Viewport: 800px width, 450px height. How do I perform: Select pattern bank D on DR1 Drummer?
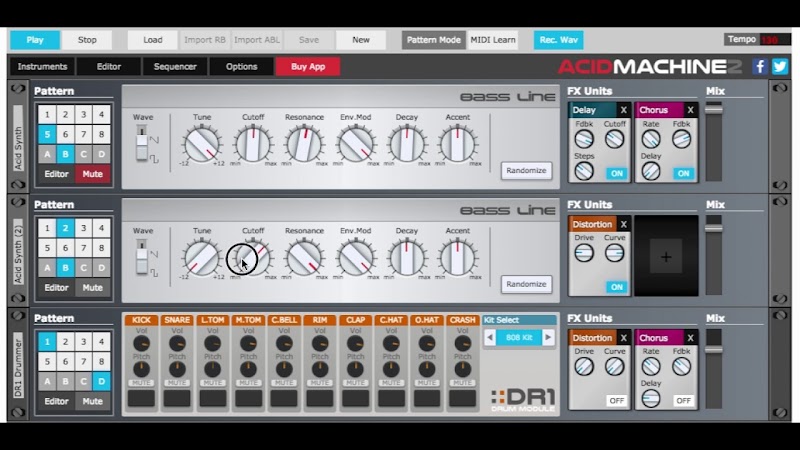click(102, 381)
